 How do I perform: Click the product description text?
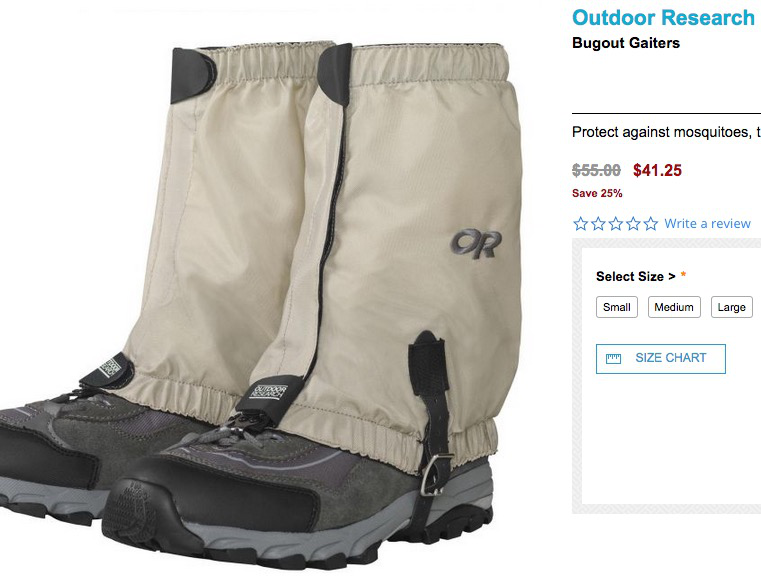[x=666, y=132]
